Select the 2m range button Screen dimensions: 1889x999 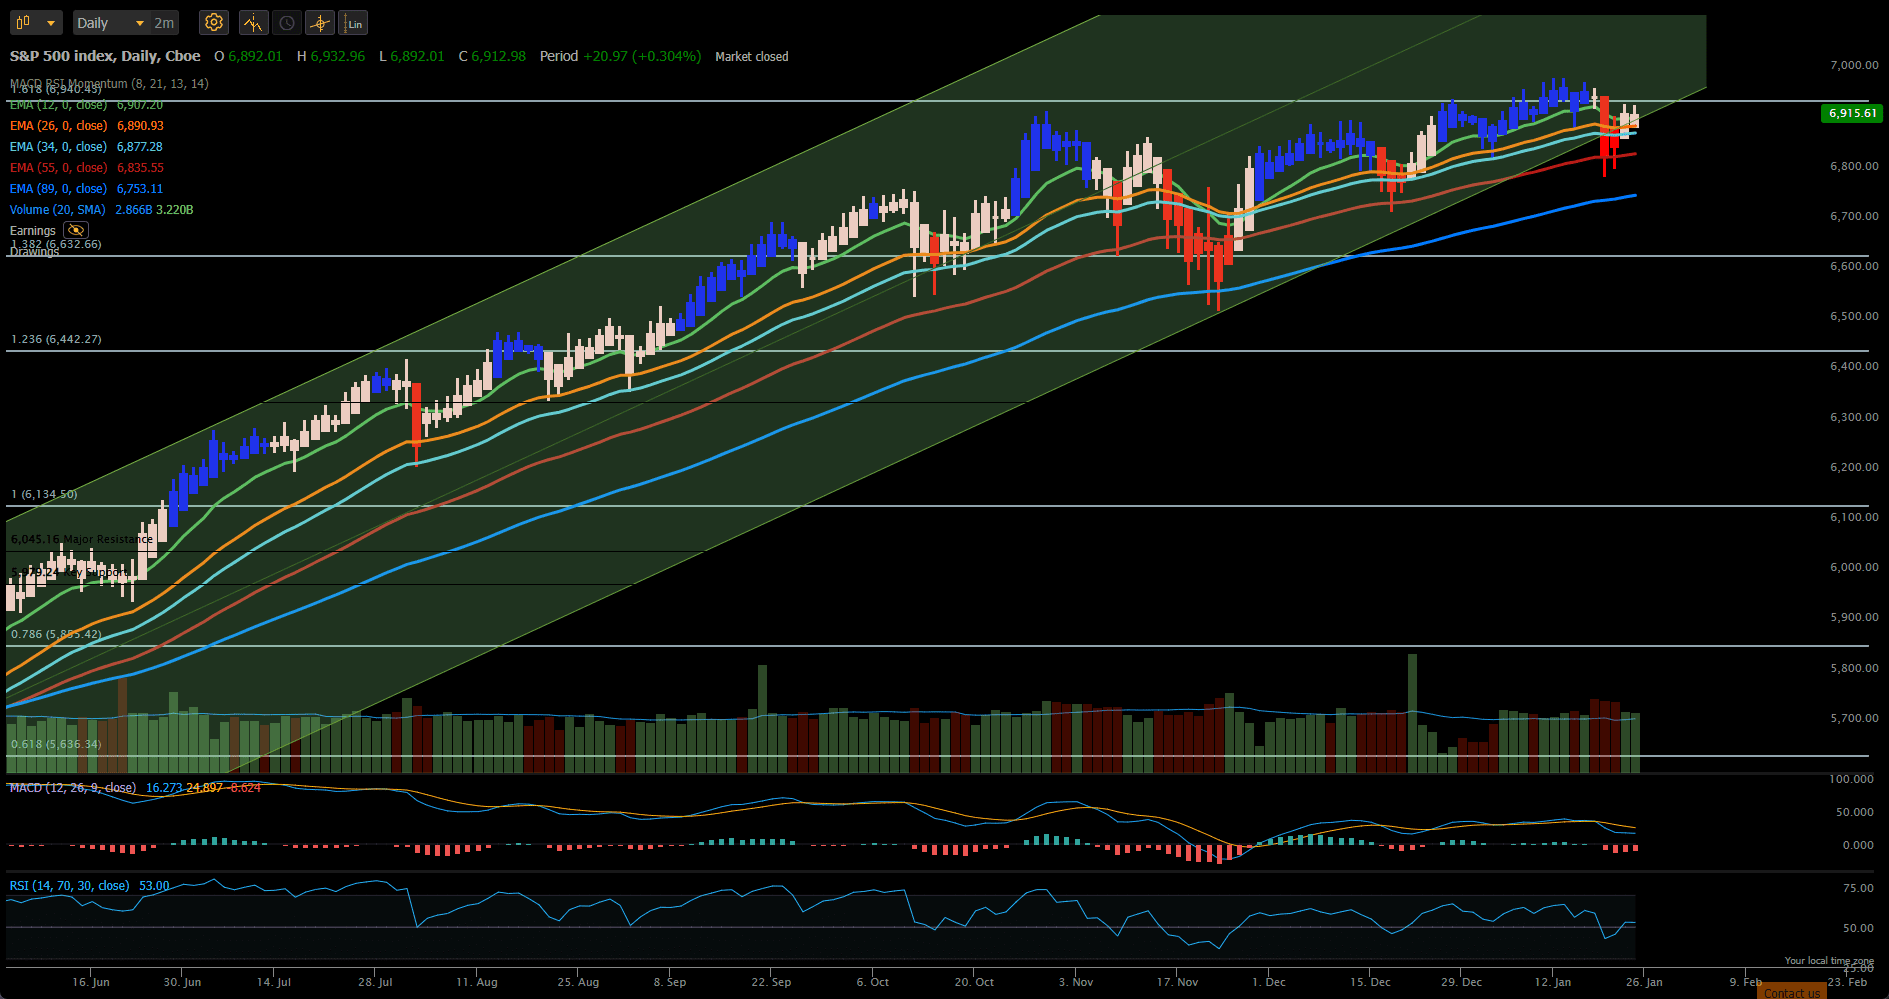(x=164, y=23)
